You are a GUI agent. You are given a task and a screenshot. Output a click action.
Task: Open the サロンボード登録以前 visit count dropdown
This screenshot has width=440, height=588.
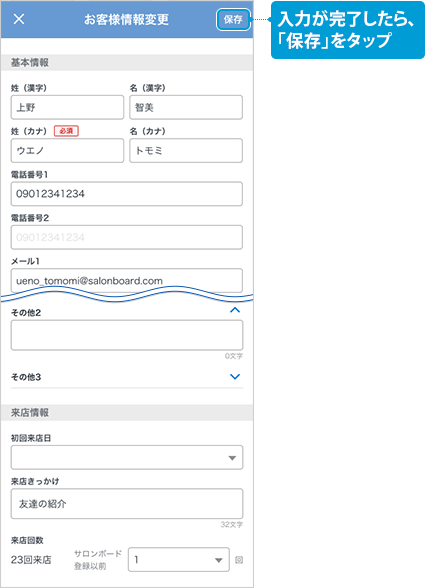click(179, 560)
